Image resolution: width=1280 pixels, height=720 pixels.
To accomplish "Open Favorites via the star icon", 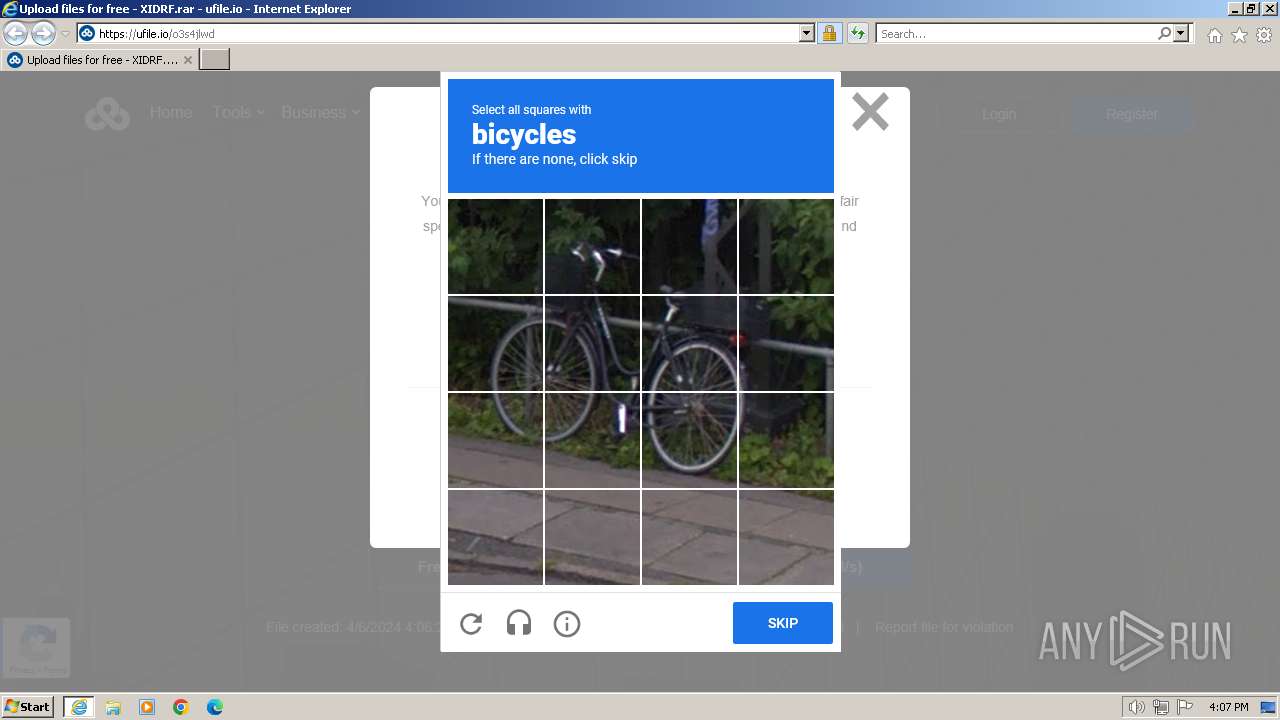I will tap(1239, 35).
